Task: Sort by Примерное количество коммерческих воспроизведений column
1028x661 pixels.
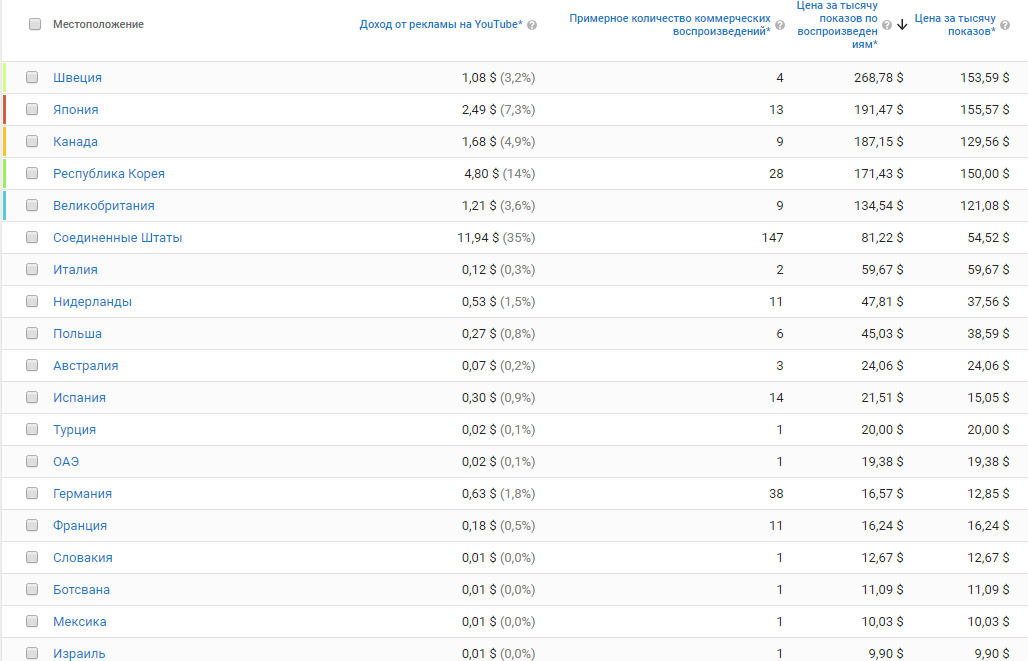Action: (x=669, y=25)
